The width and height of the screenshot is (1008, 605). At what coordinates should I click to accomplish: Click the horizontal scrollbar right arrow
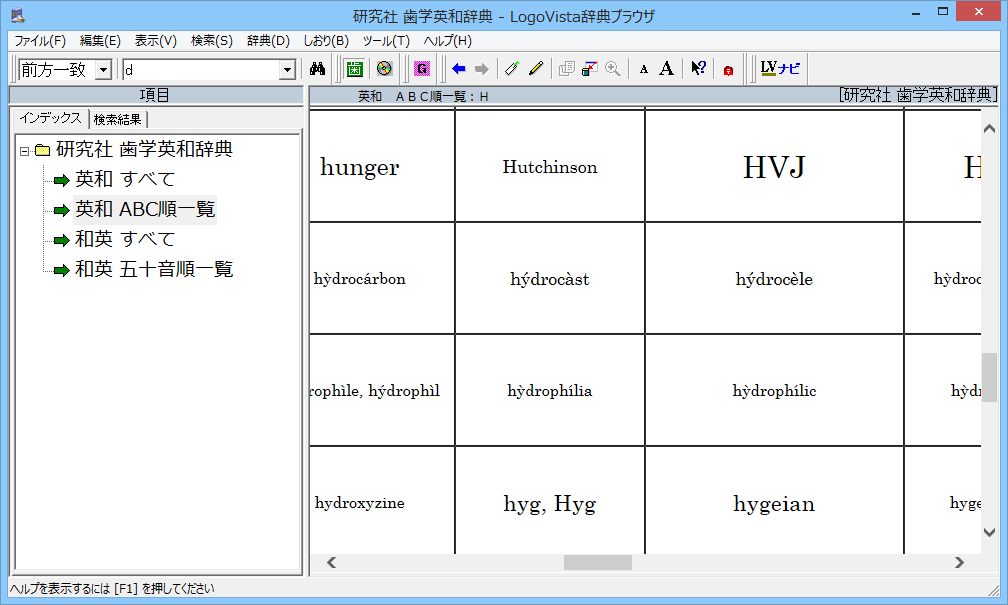(959, 563)
